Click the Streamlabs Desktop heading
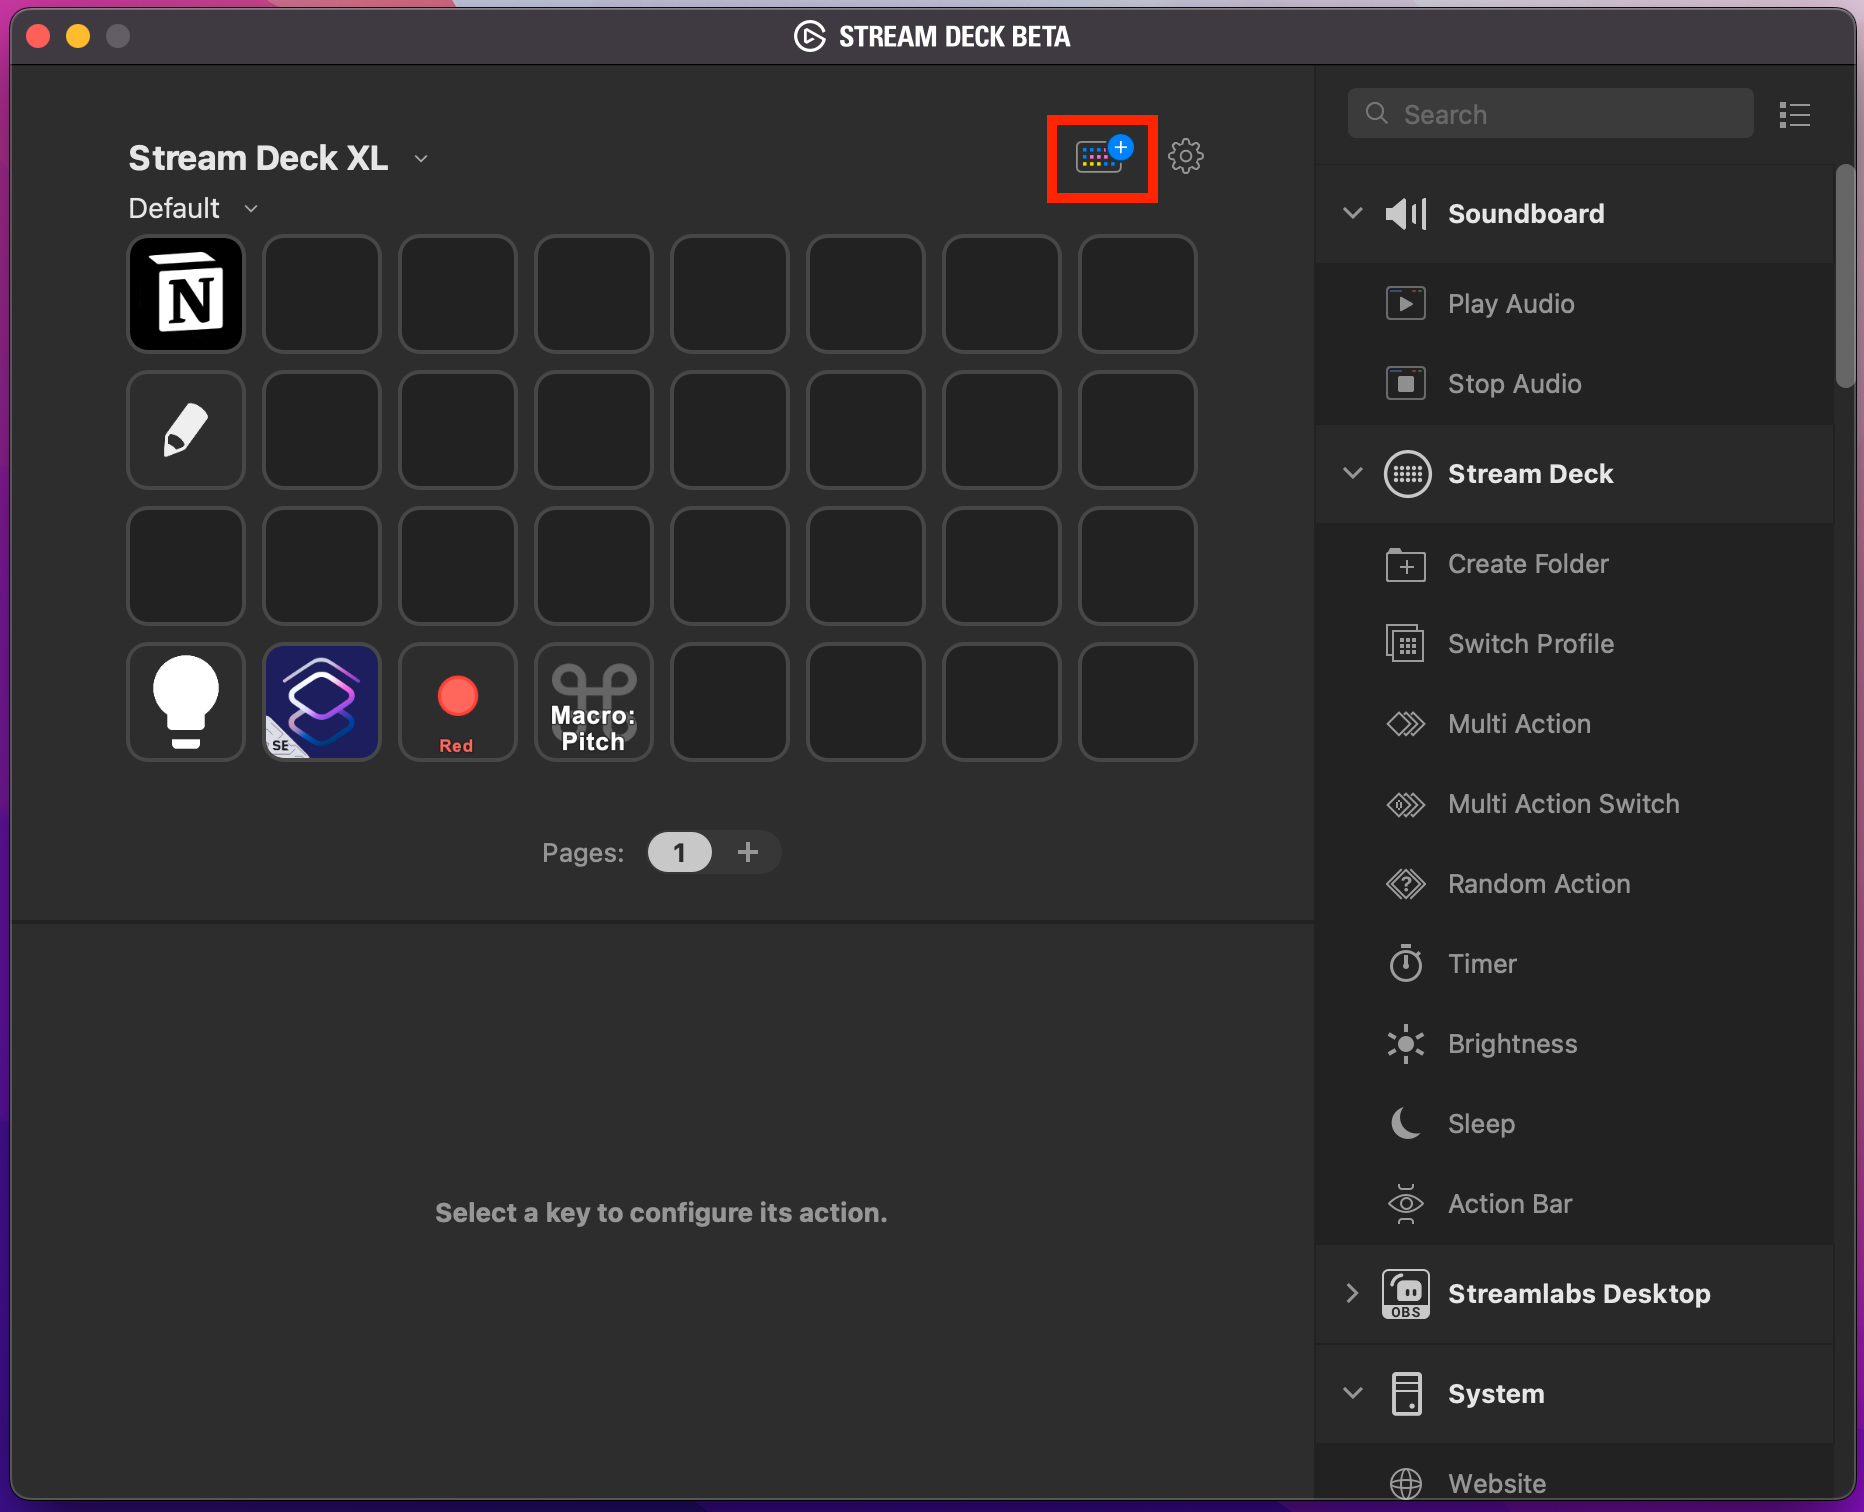1864x1512 pixels. [x=1579, y=1294]
